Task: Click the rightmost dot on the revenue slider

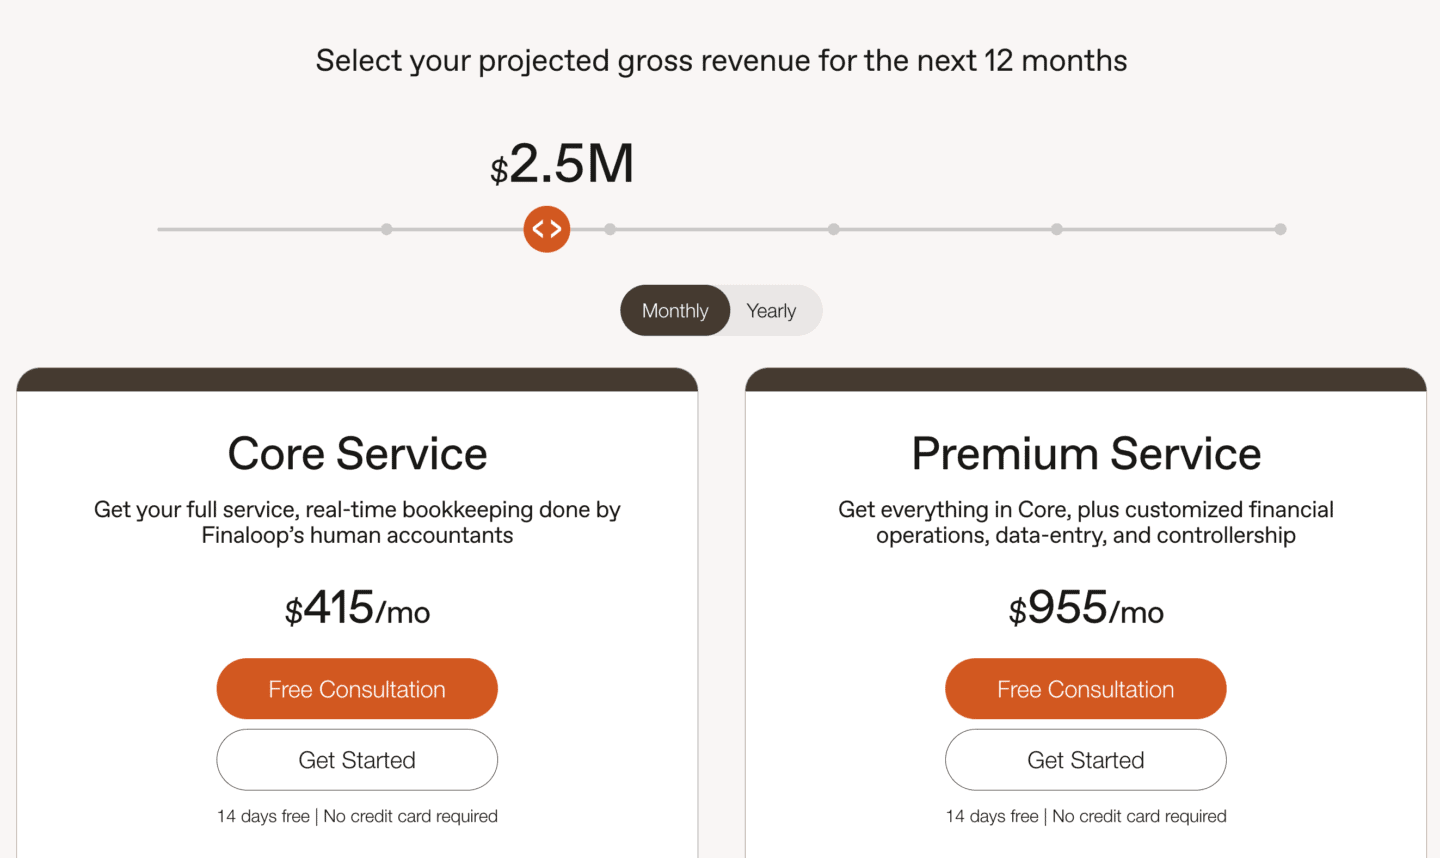Action: click(1281, 229)
